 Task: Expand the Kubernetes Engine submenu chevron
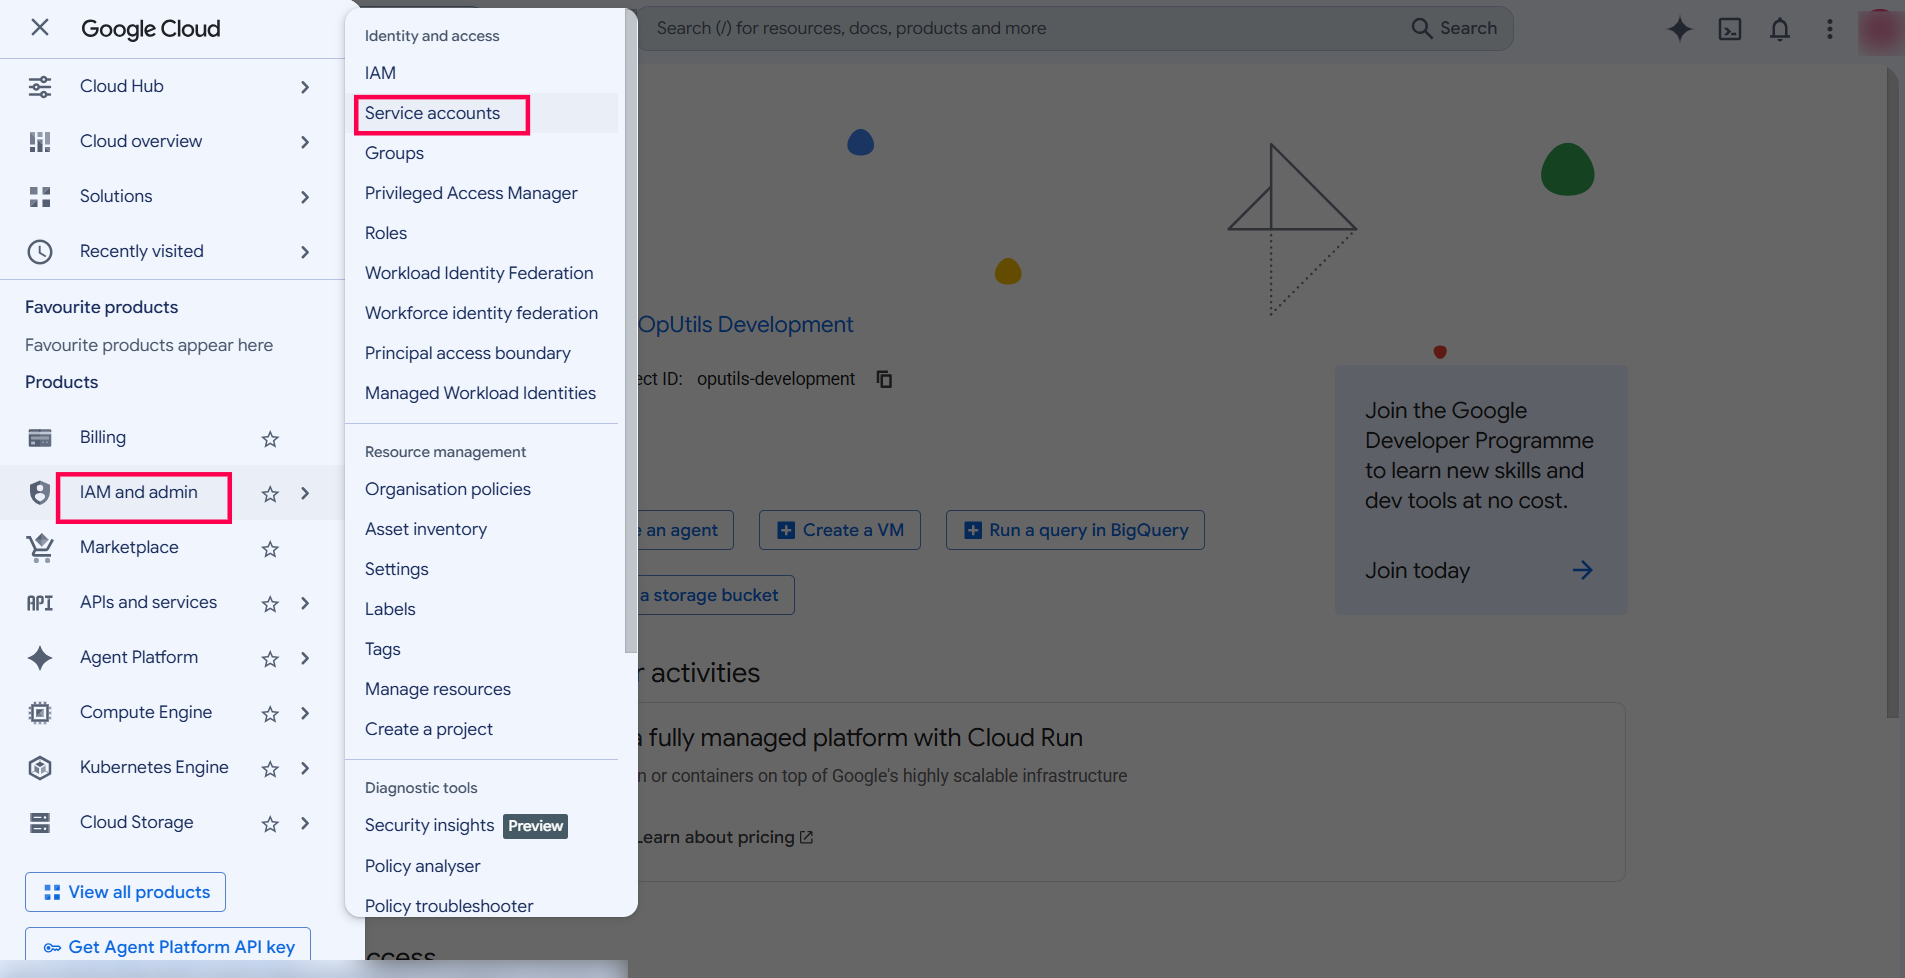coord(305,768)
